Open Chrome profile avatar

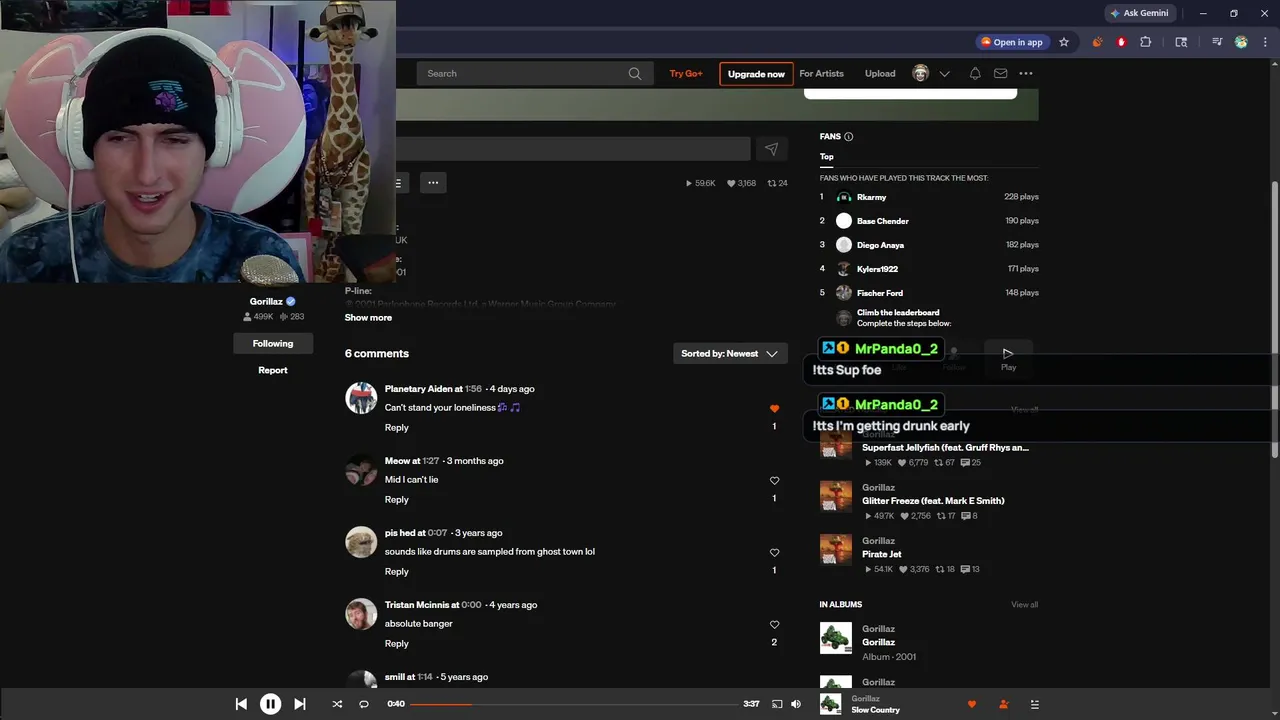point(1241,42)
